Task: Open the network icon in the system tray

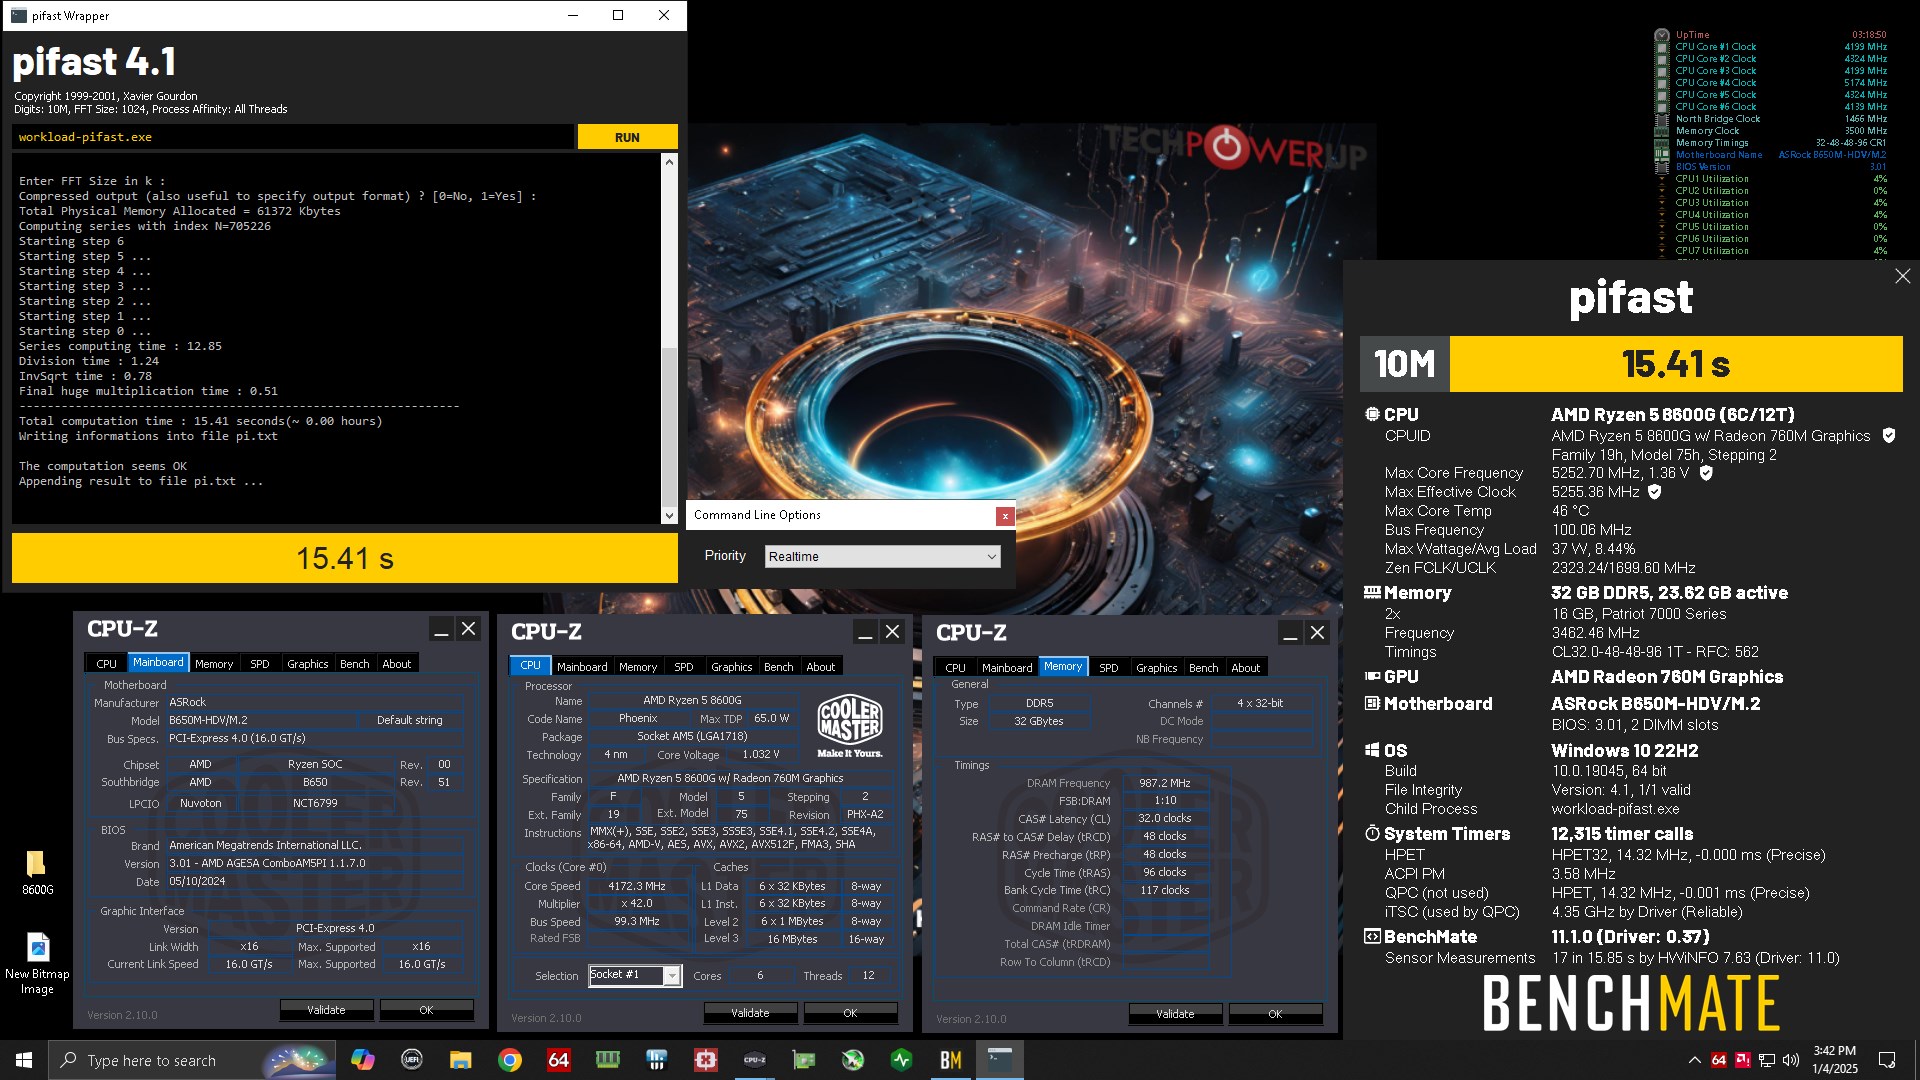Action: point(1767,1060)
